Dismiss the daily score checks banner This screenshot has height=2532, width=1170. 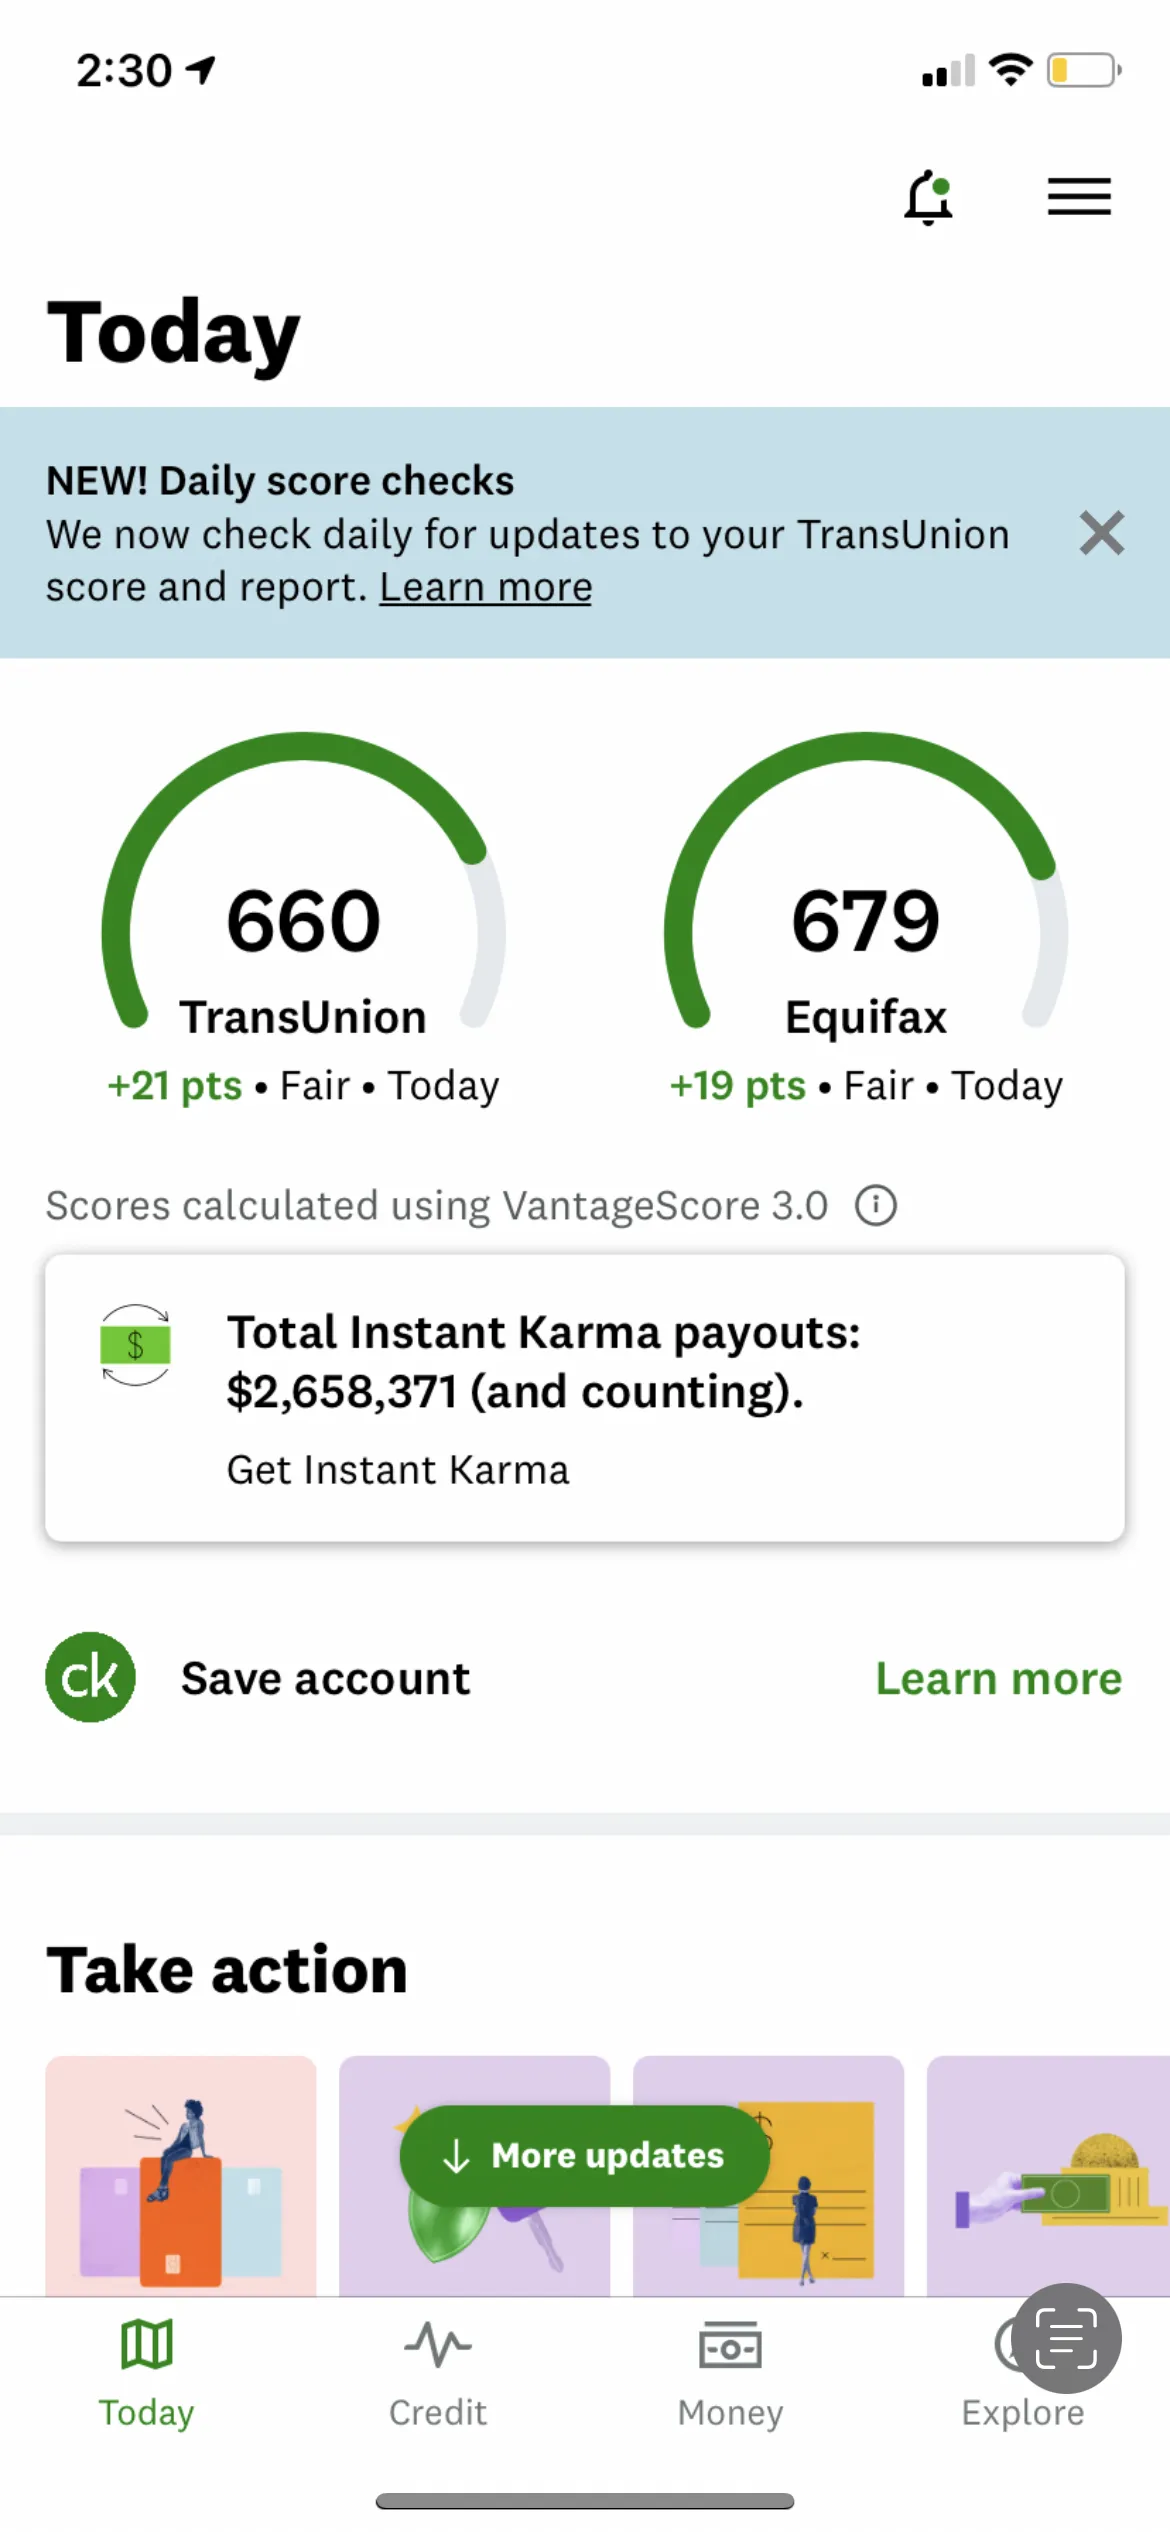(x=1102, y=532)
